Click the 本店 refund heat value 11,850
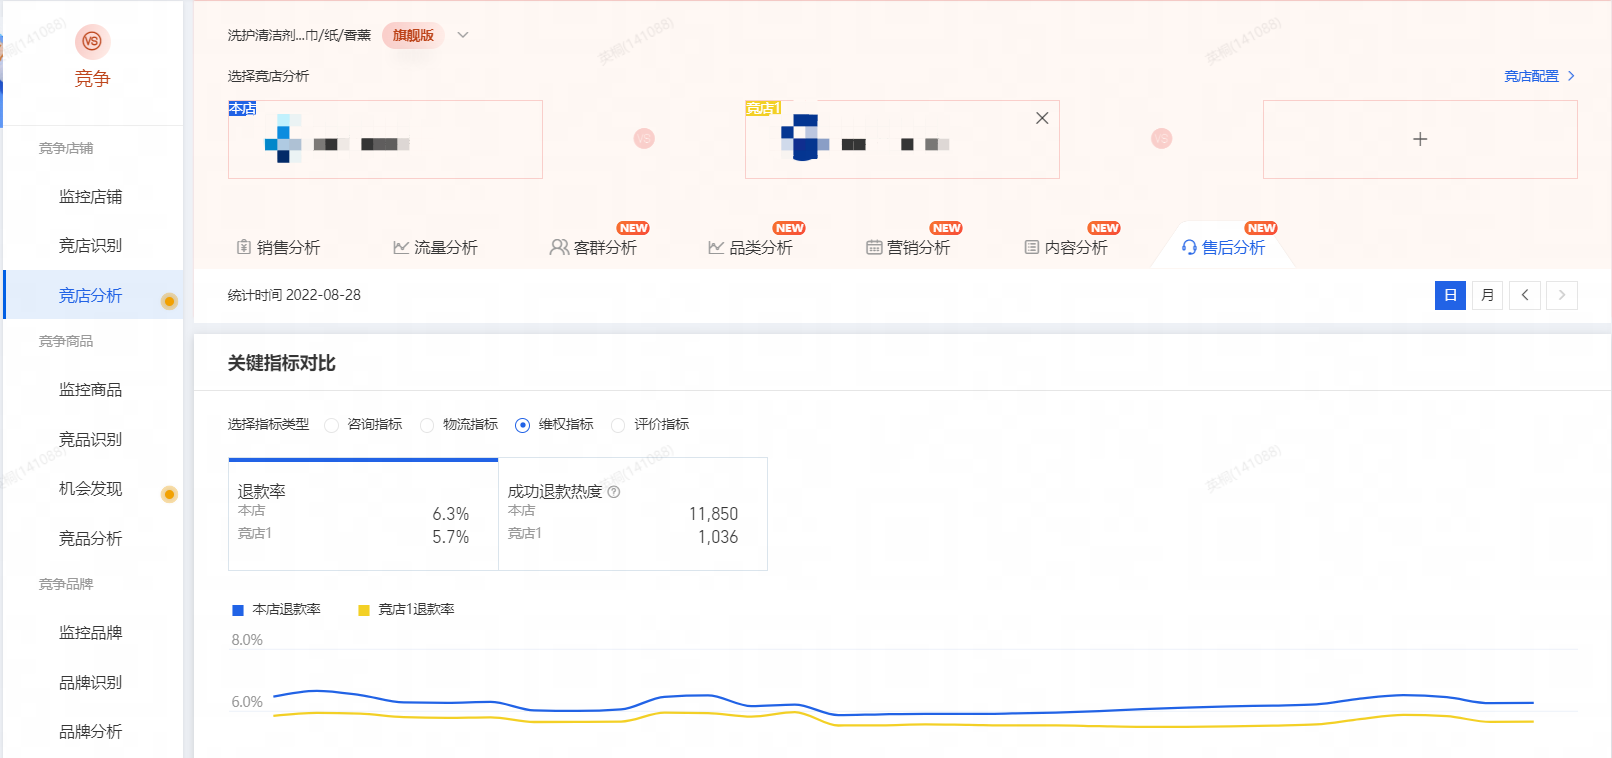The height and width of the screenshot is (758, 1612). (x=714, y=514)
